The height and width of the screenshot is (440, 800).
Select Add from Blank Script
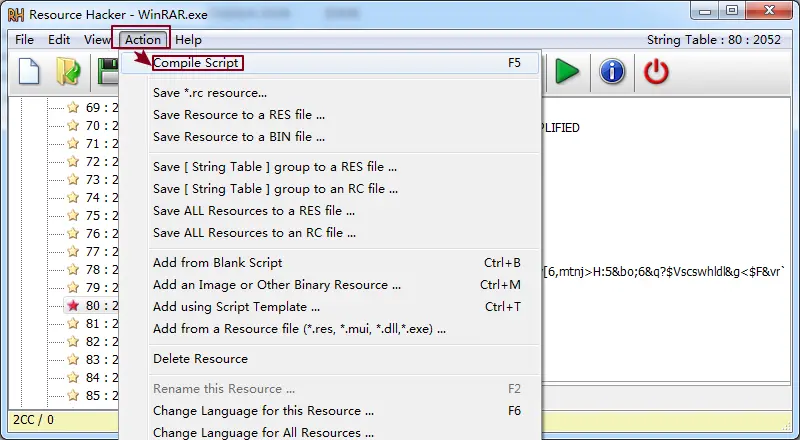tap(330, 263)
